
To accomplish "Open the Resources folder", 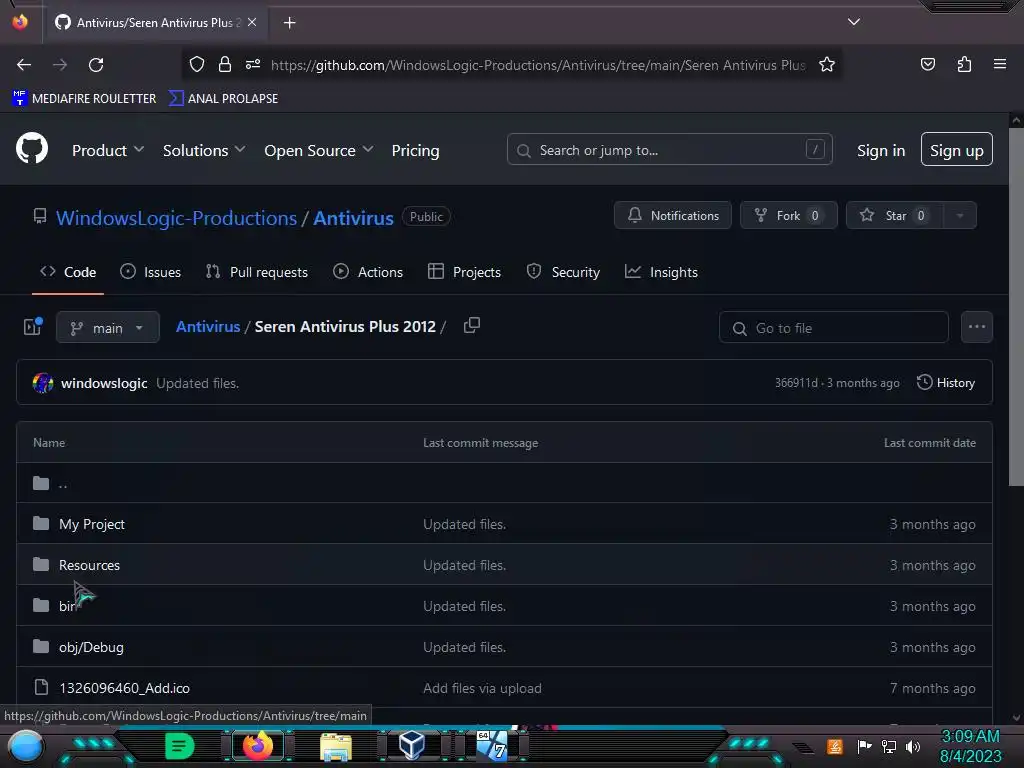I will (x=89, y=565).
